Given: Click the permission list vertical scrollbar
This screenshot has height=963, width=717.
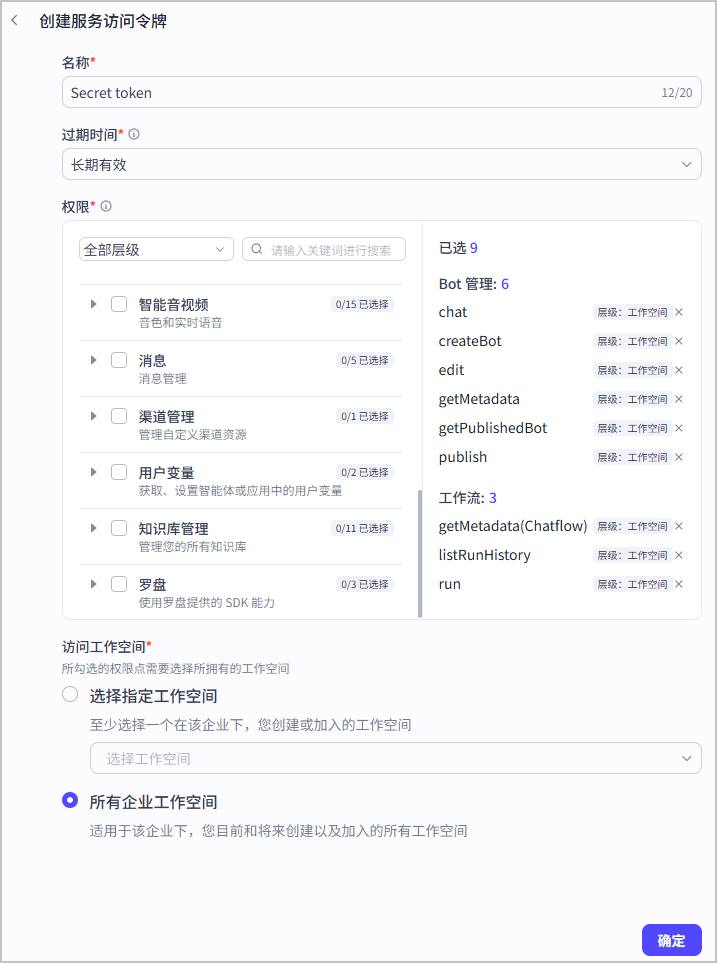Looking at the screenshot, I should pyautogui.click(x=420, y=553).
